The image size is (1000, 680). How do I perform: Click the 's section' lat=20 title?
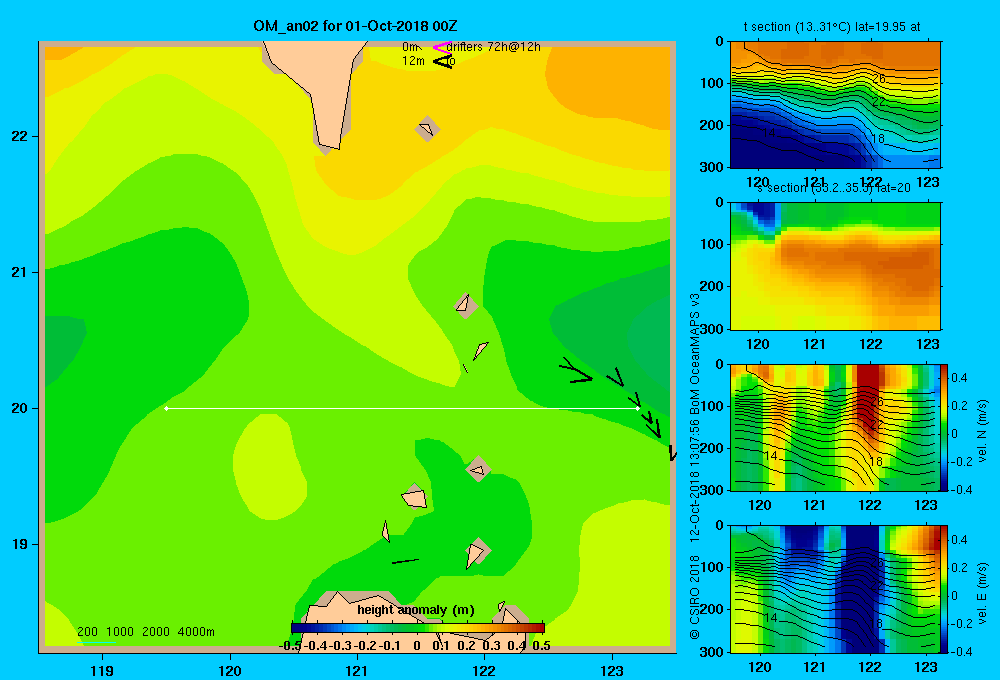pos(834,188)
